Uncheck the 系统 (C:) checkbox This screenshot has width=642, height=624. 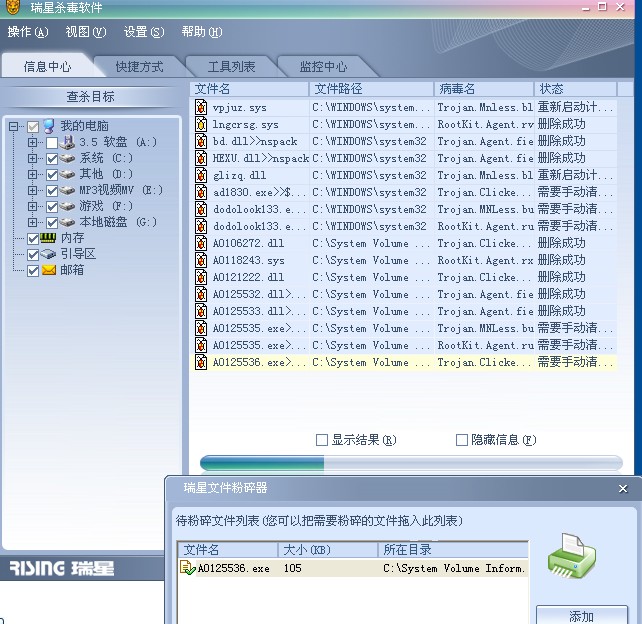pyautogui.click(x=52, y=159)
